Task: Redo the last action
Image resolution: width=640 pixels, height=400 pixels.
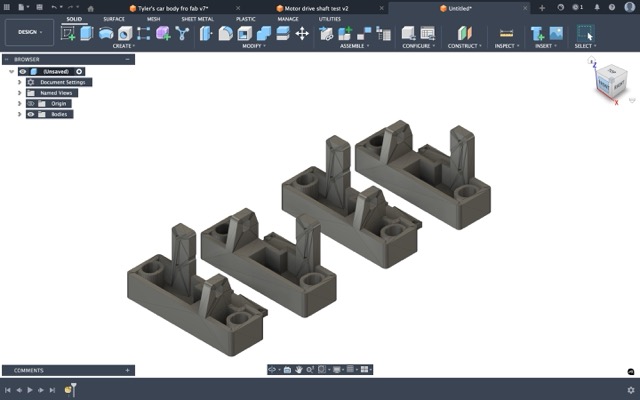Action: coord(70,7)
